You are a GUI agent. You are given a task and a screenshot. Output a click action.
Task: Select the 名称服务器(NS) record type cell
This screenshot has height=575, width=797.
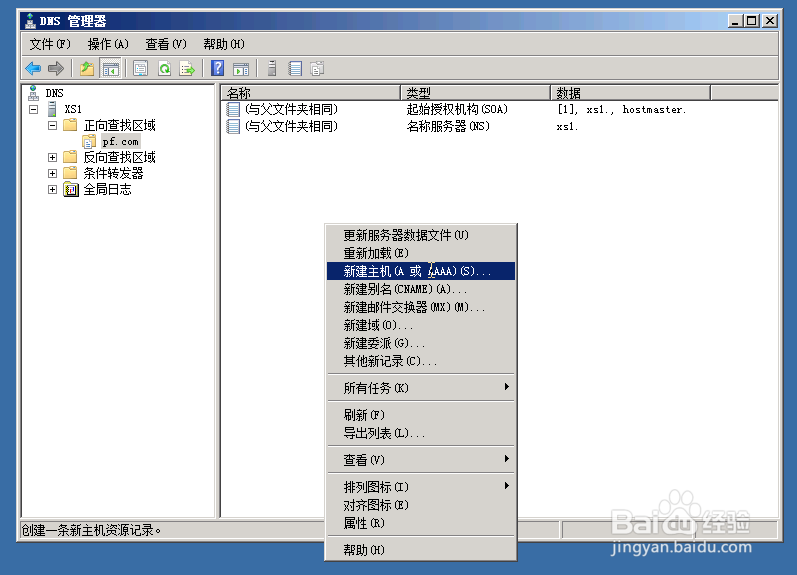pos(448,126)
